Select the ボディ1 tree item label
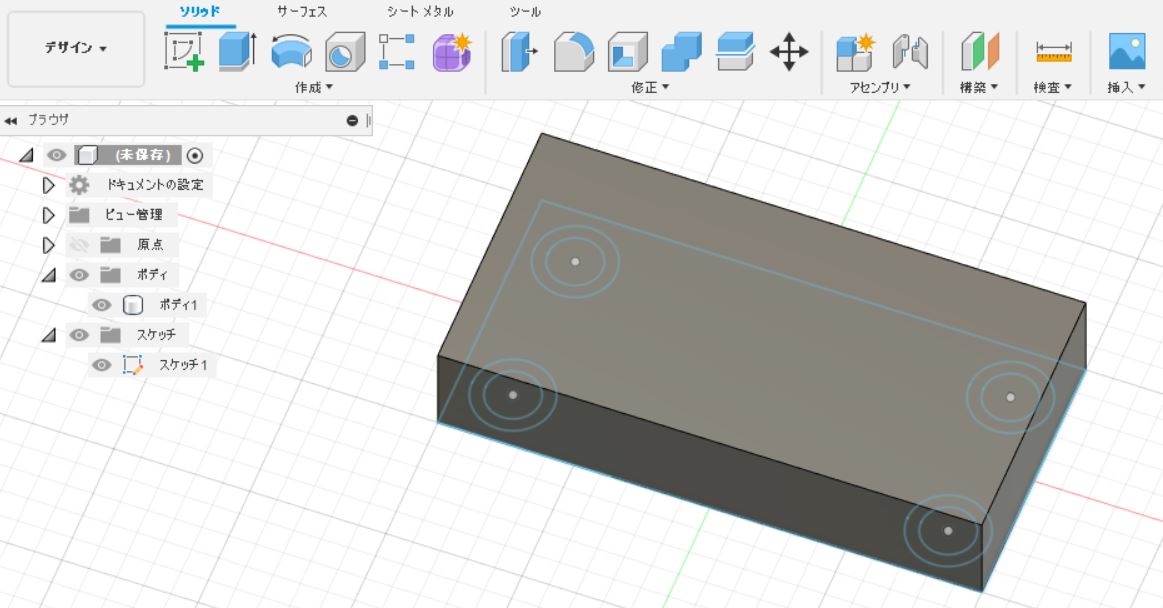The image size is (1163, 608). point(179,305)
